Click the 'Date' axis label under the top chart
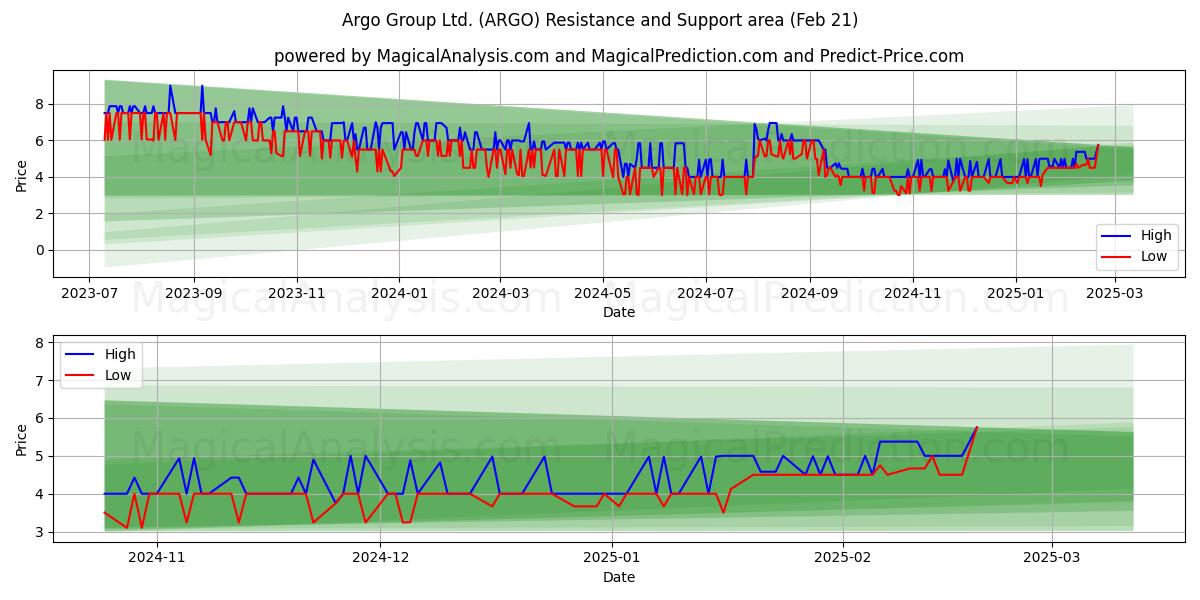The image size is (1200, 600). tap(619, 313)
